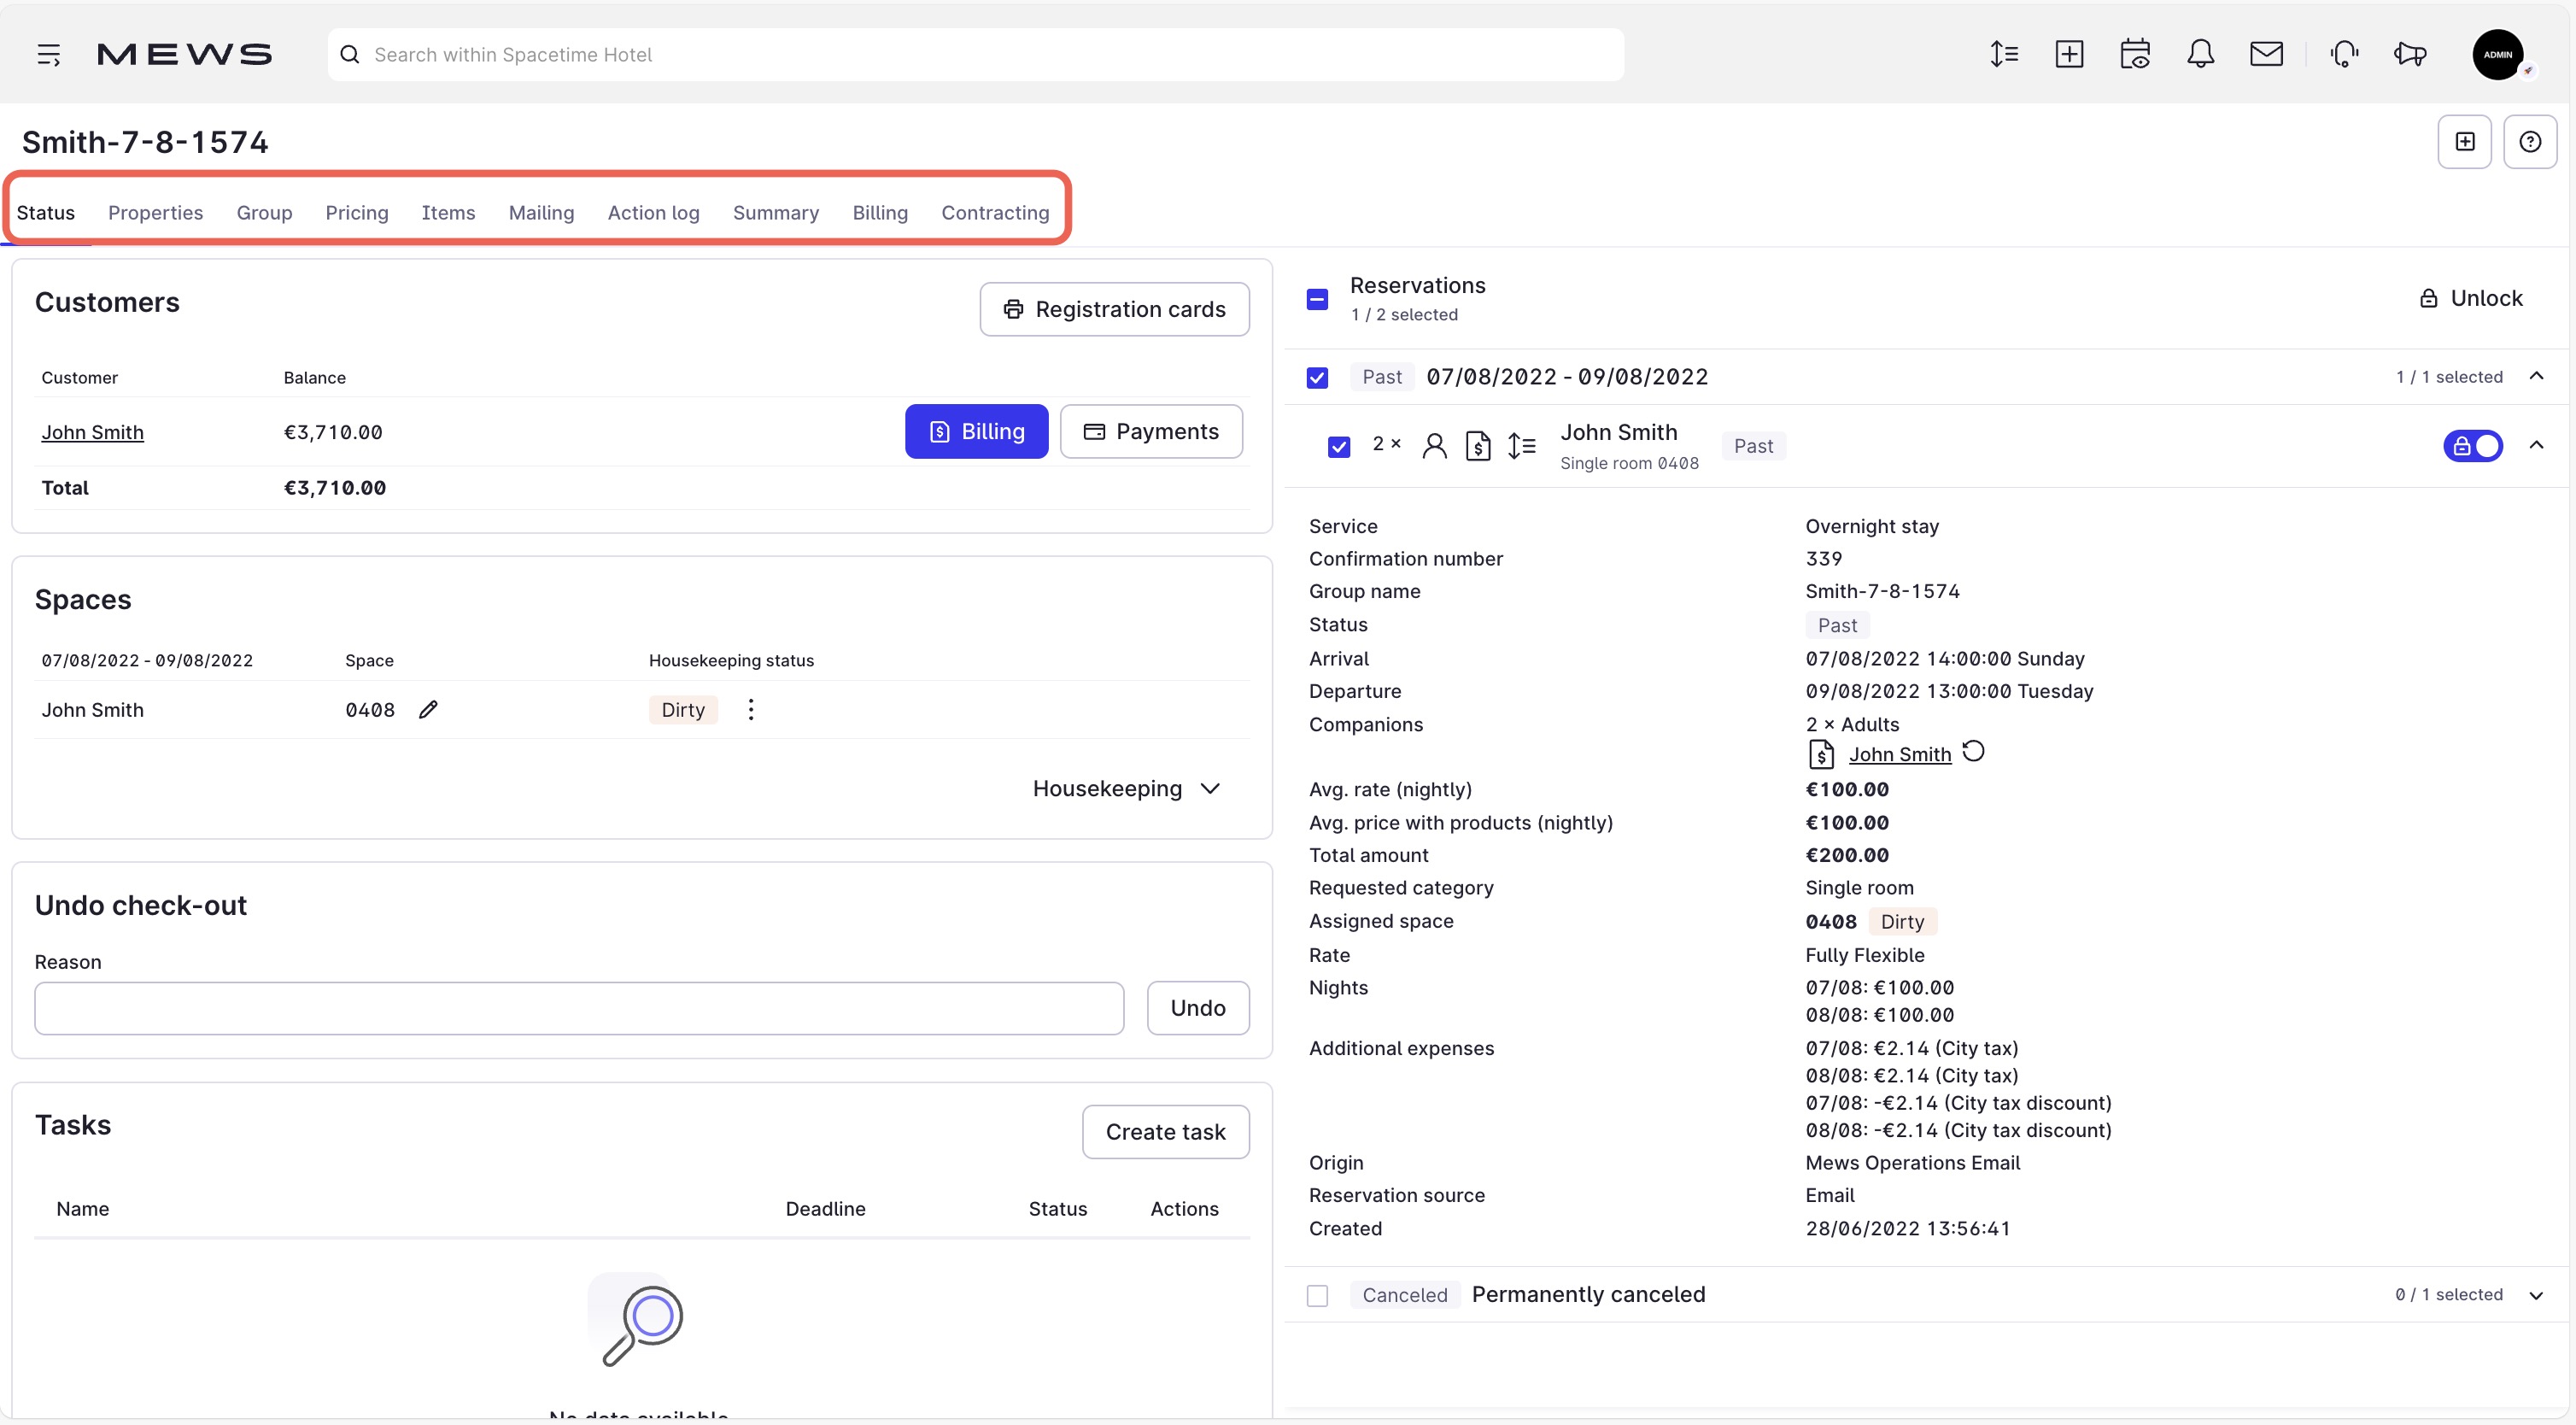
Task: Collapse the Housekeeping section
Action: point(1211,788)
